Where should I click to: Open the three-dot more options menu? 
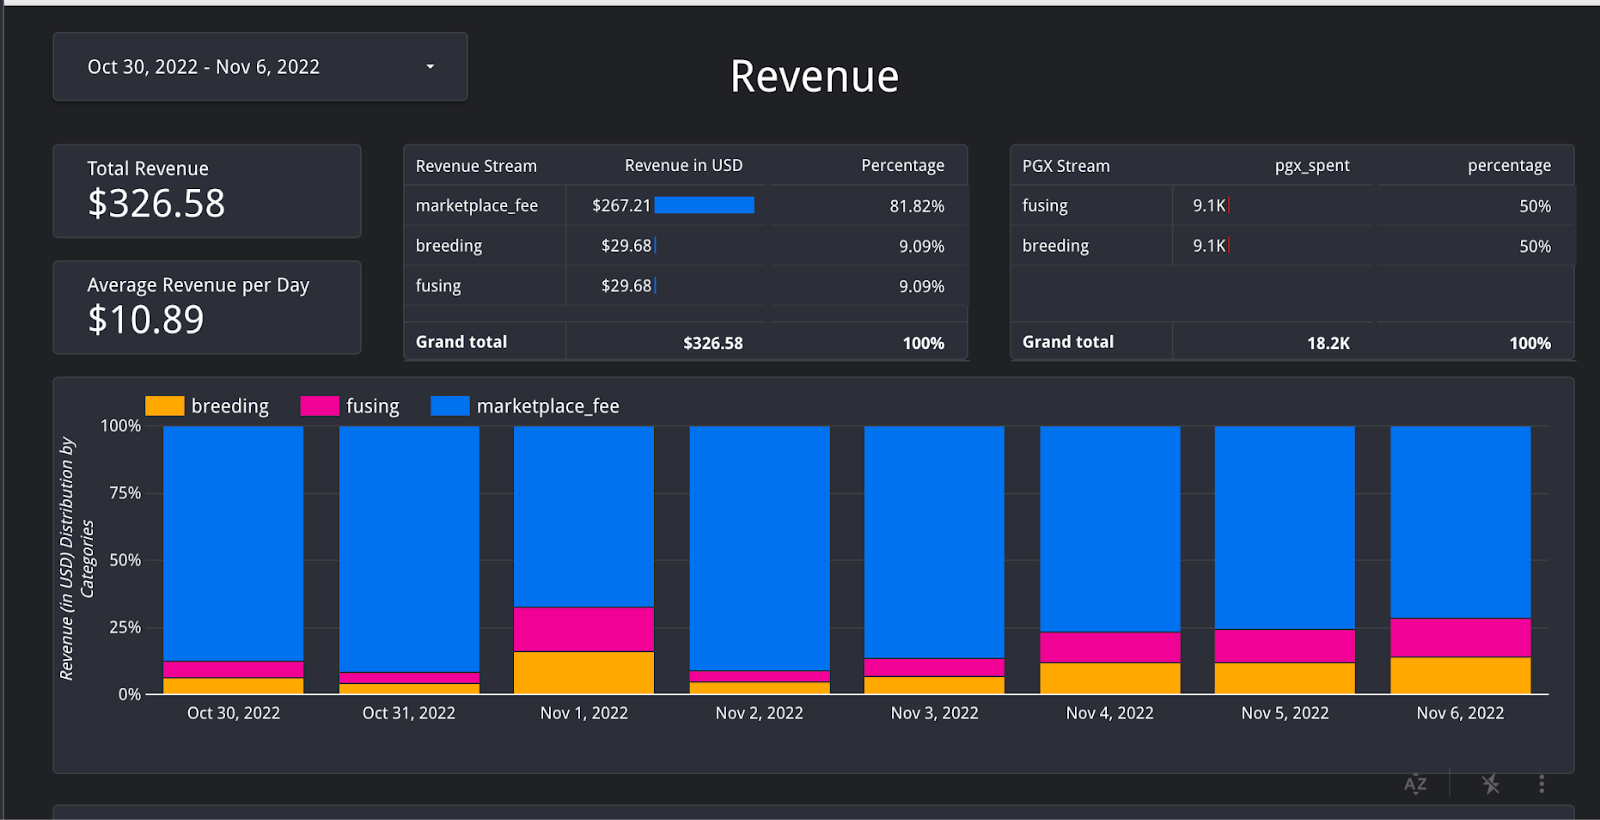click(x=1541, y=785)
